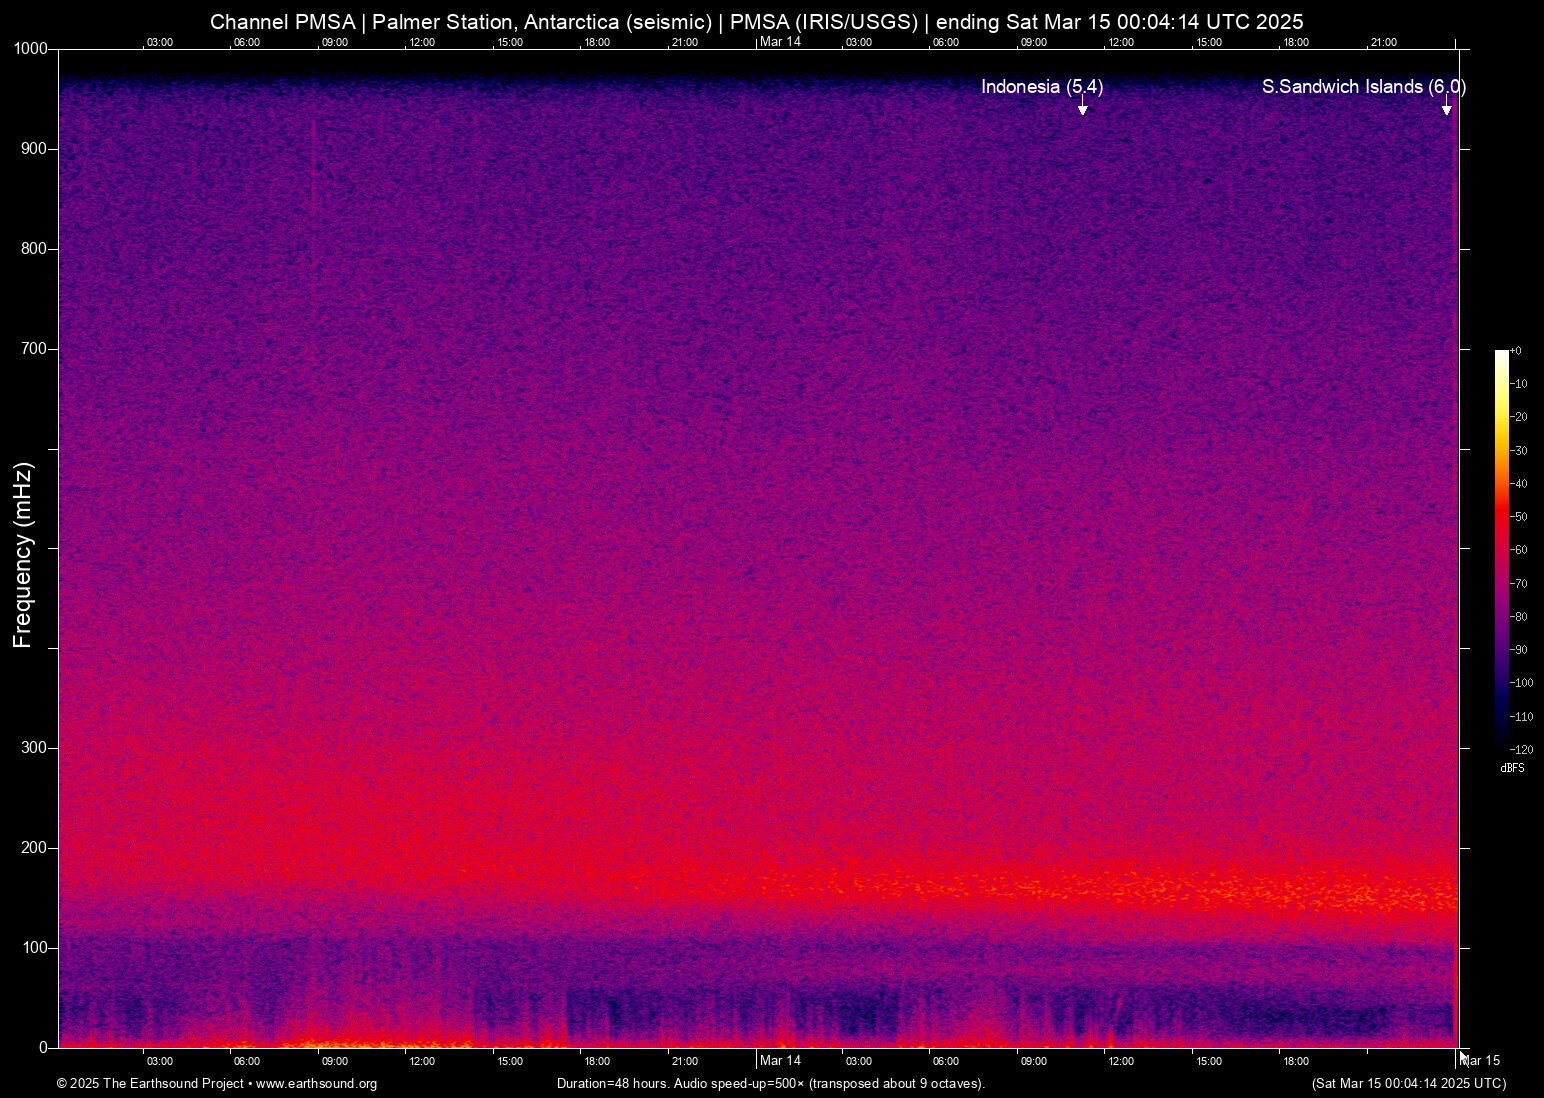Click the 900 frequency tick label
Viewport: 1544px width, 1098px height.
[x=34, y=149]
